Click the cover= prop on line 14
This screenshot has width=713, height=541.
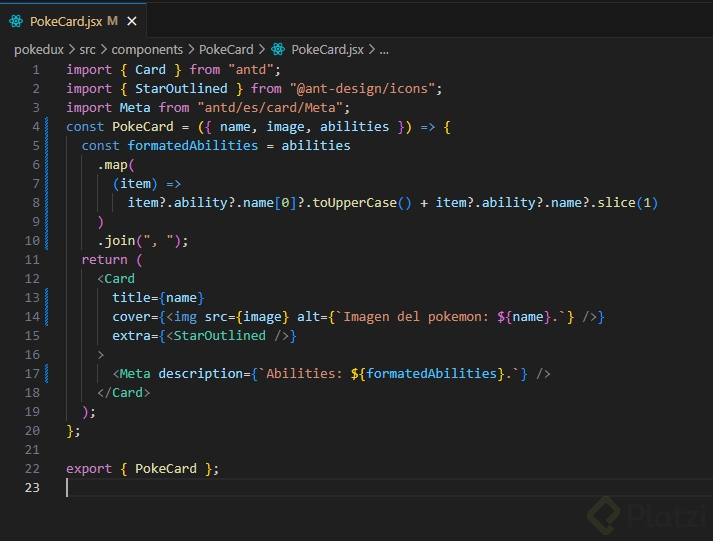pos(135,317)
